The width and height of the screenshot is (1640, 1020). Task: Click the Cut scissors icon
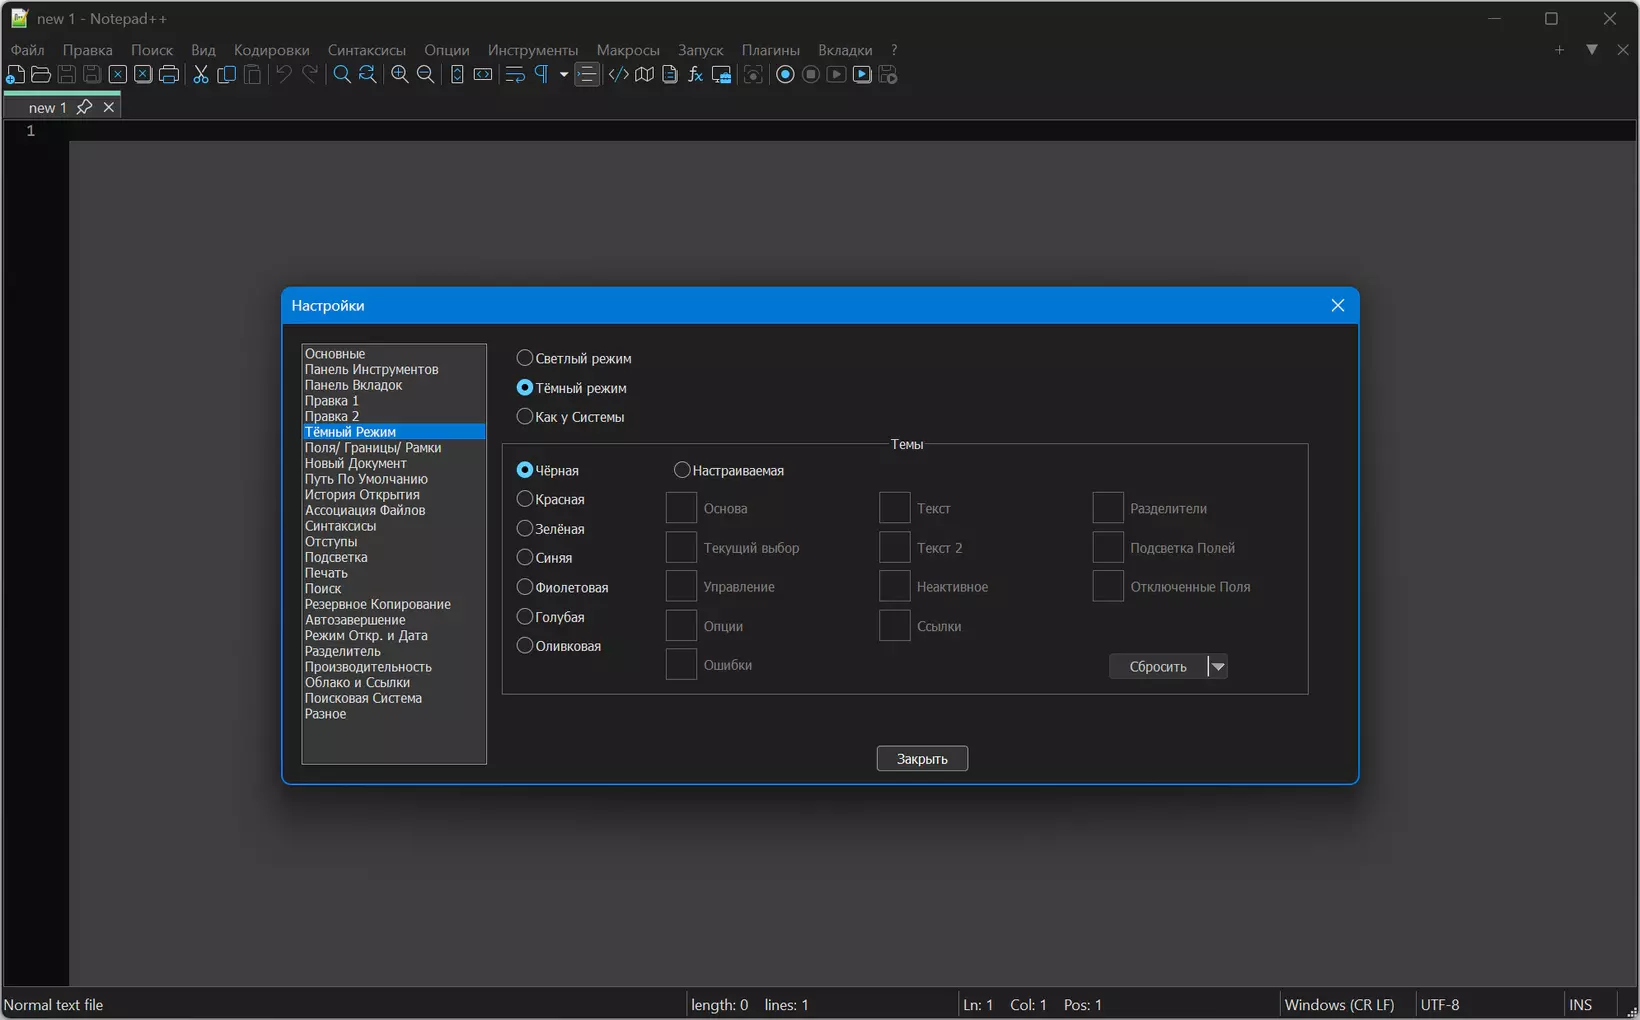click(201, 75)
